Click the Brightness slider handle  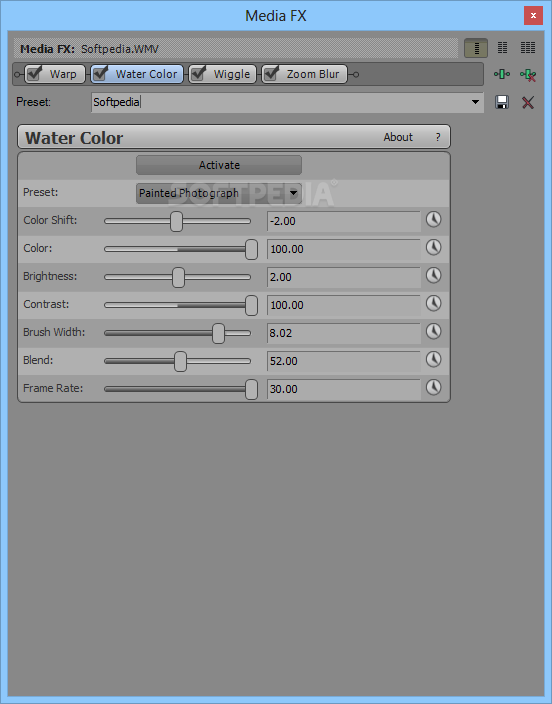tap(178, 277)
